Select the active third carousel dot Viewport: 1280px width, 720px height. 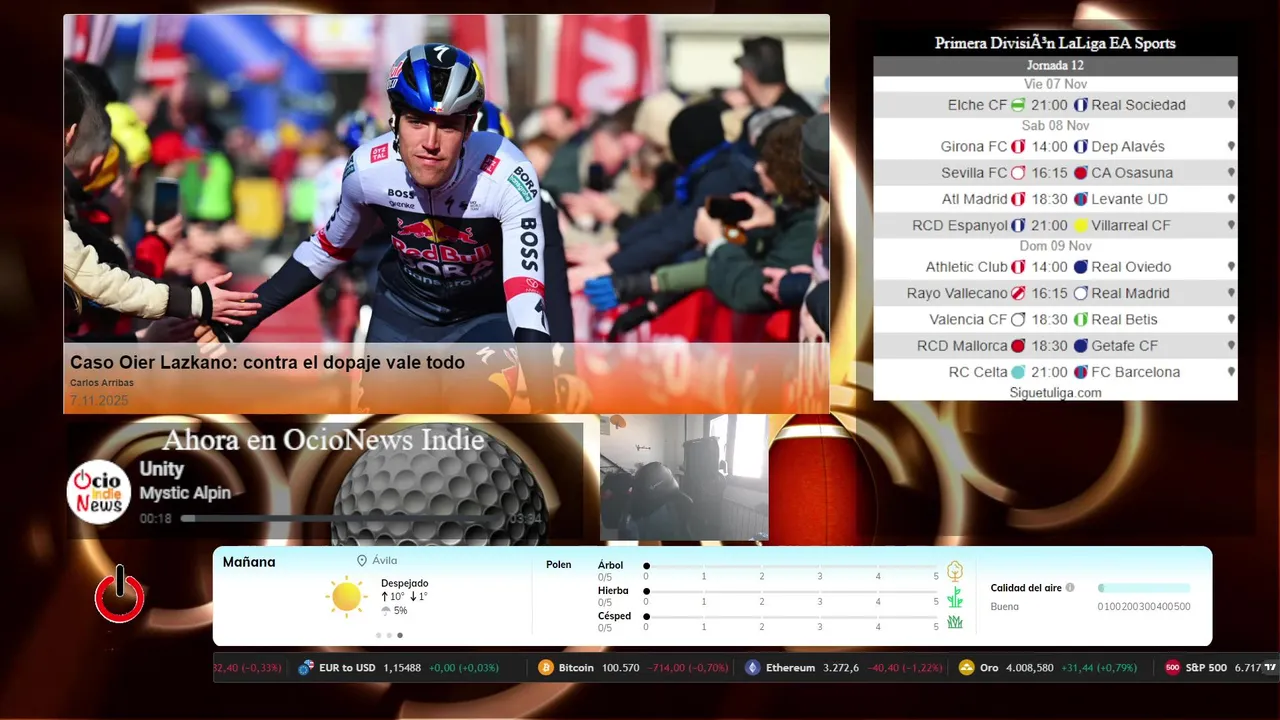[x=400, y=635]
